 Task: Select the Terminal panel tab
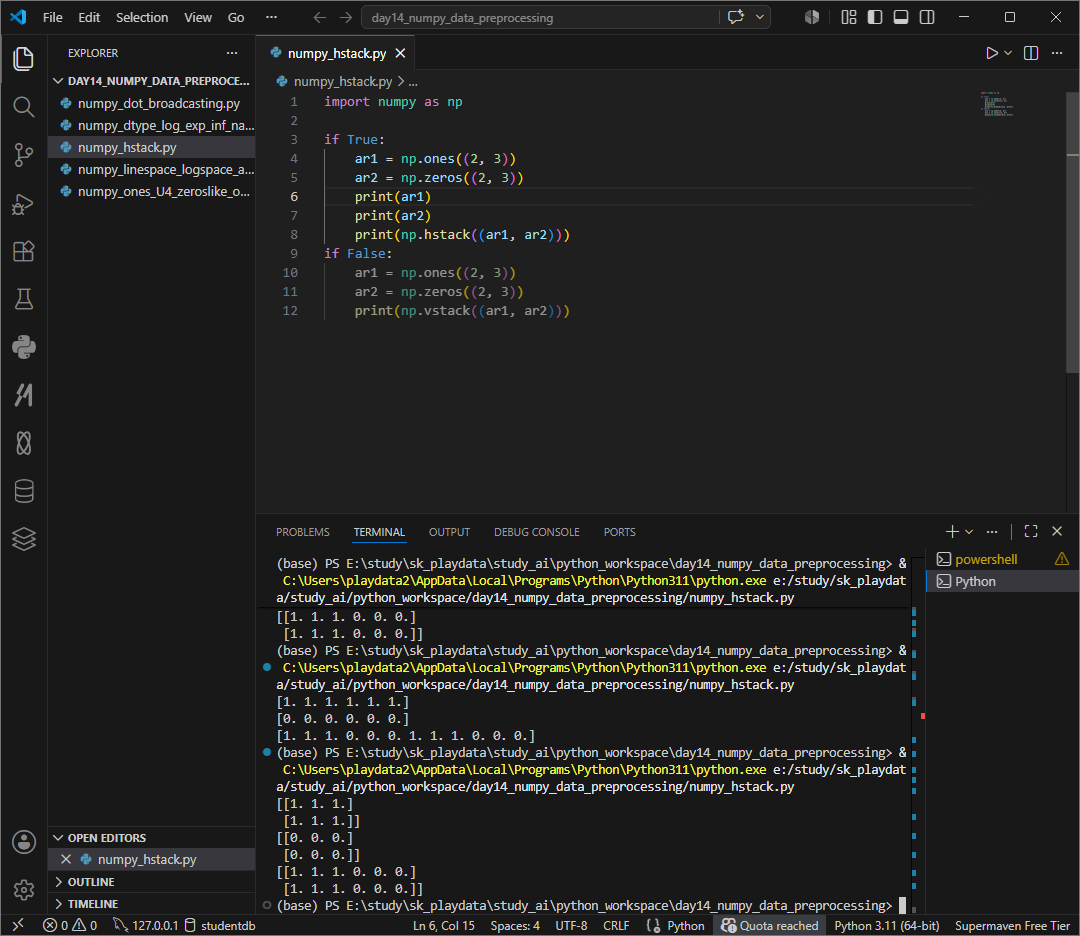[x=379, y=532]
